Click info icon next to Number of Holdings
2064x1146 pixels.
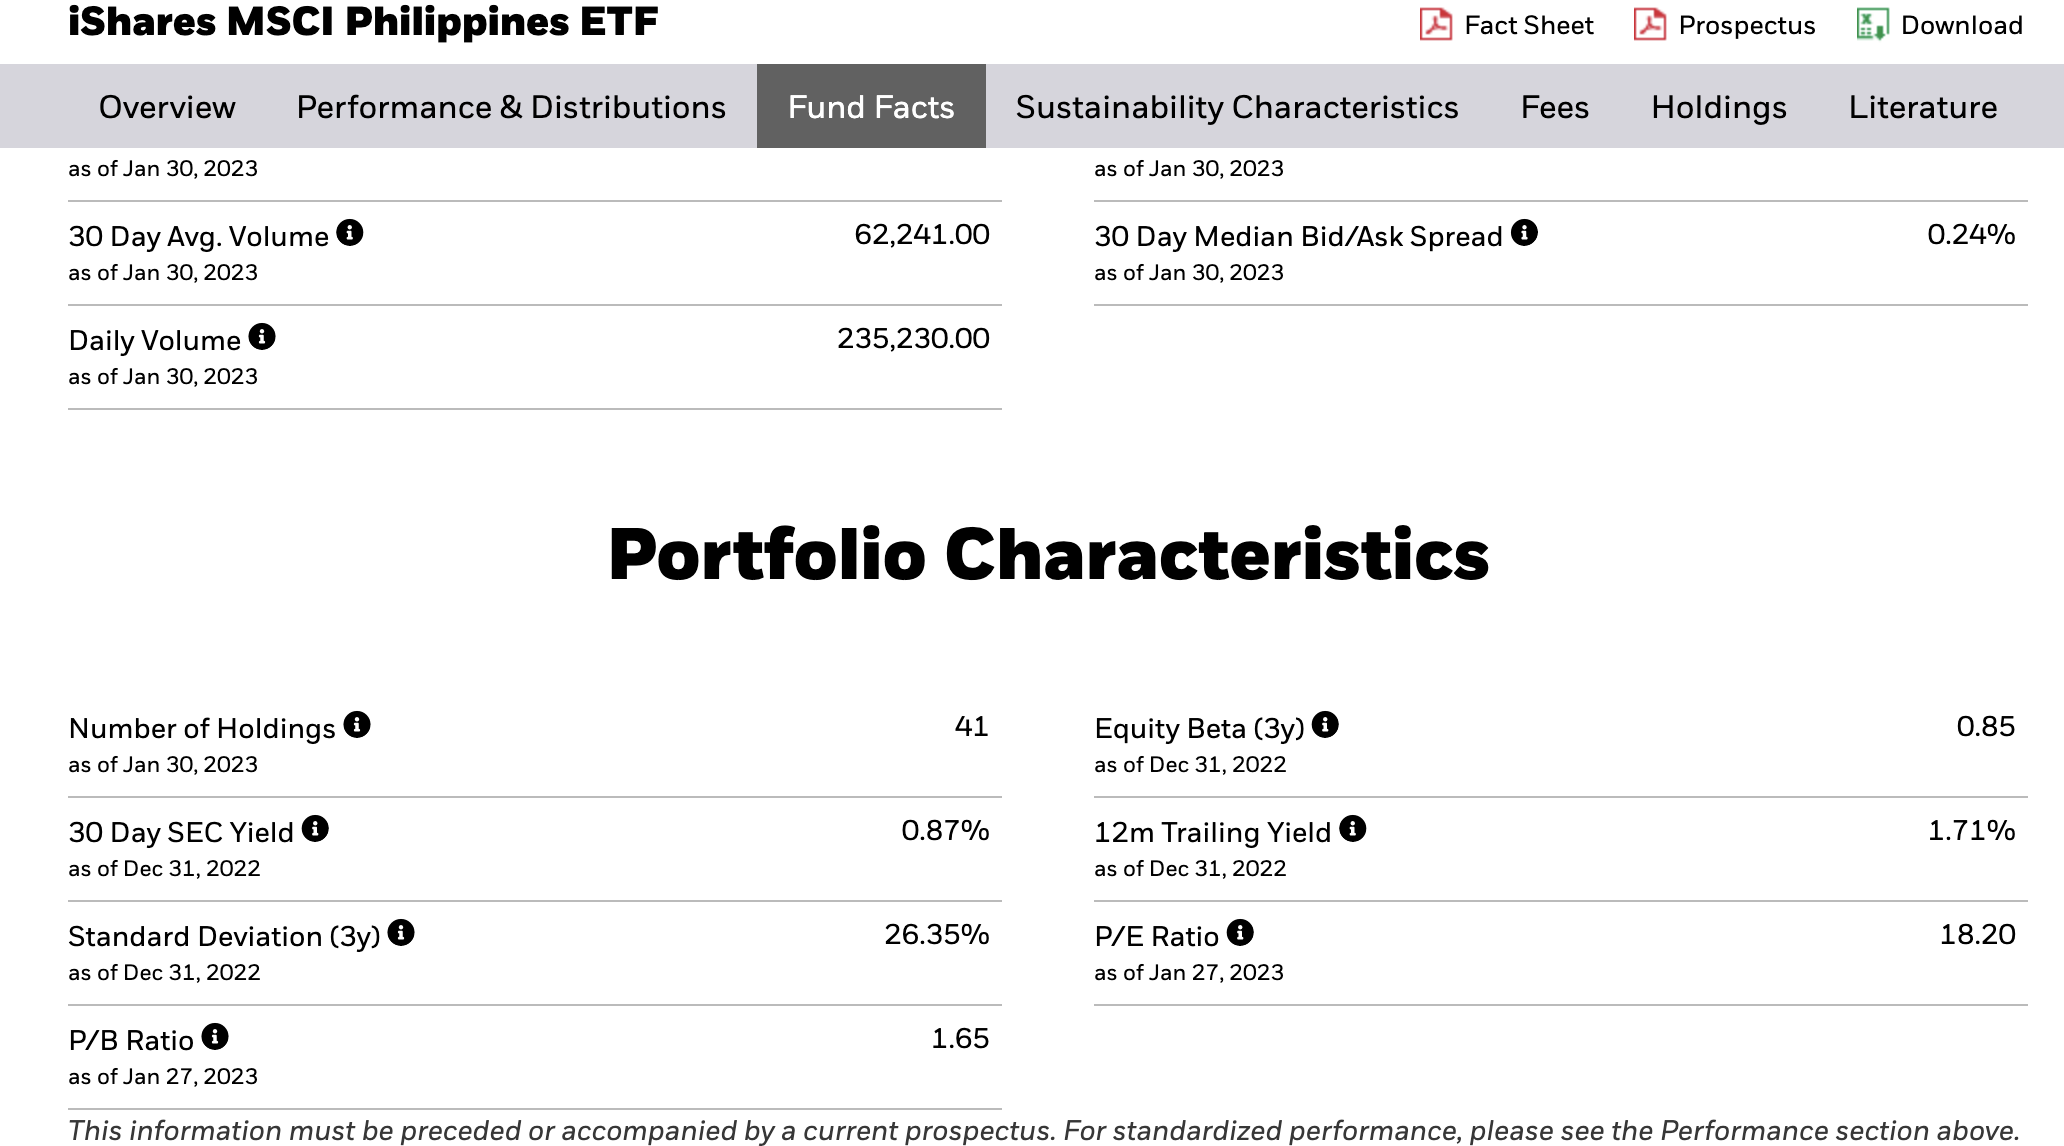tap(357, 725)
